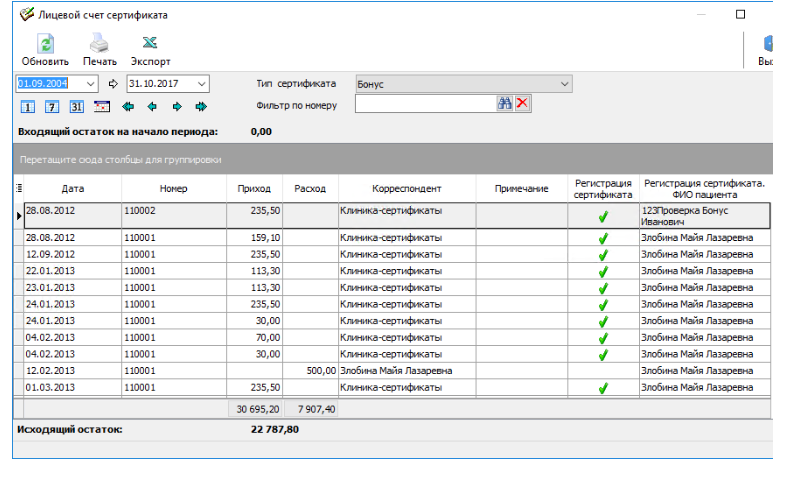Sort by the Приход column header
The image size is (799, 477).
pos(254,189)
